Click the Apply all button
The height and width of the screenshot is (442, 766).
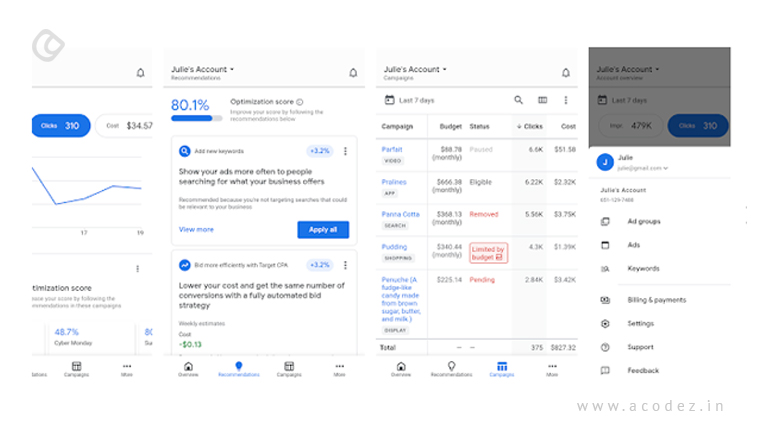coord(323,230)
